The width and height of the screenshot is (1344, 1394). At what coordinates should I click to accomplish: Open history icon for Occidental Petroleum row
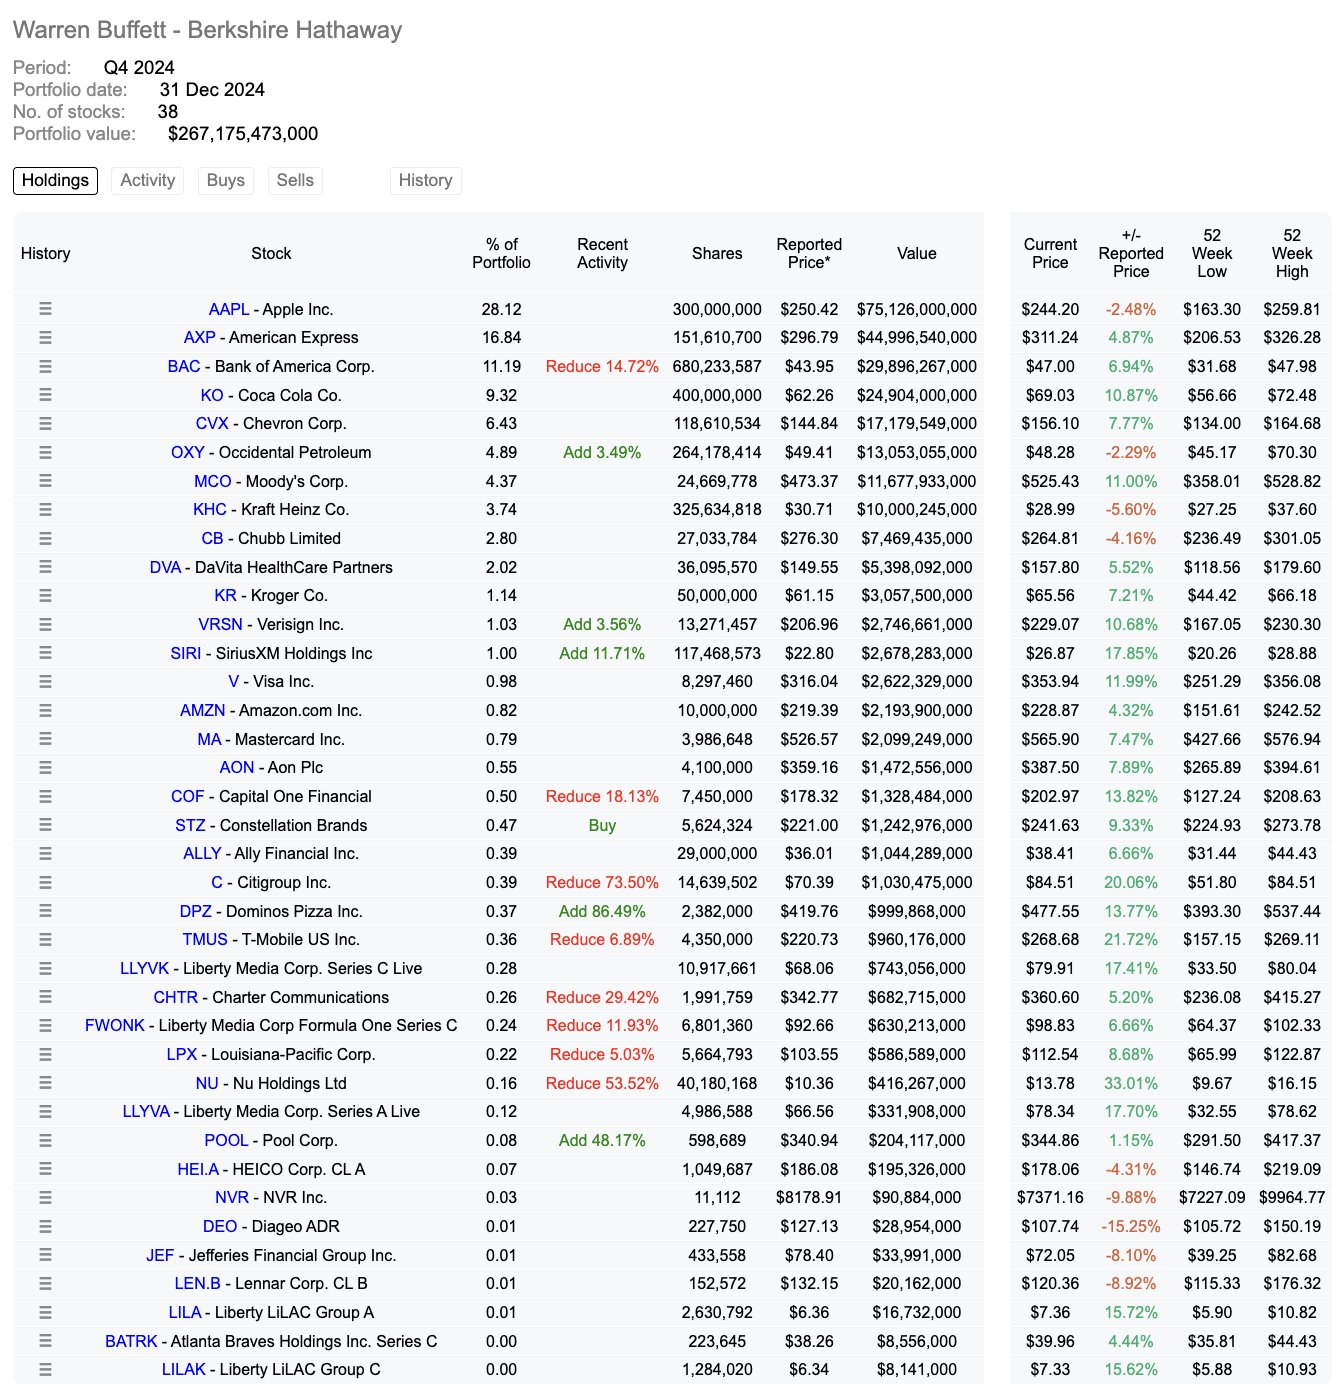pyautogui.click(x=45, y=452)
